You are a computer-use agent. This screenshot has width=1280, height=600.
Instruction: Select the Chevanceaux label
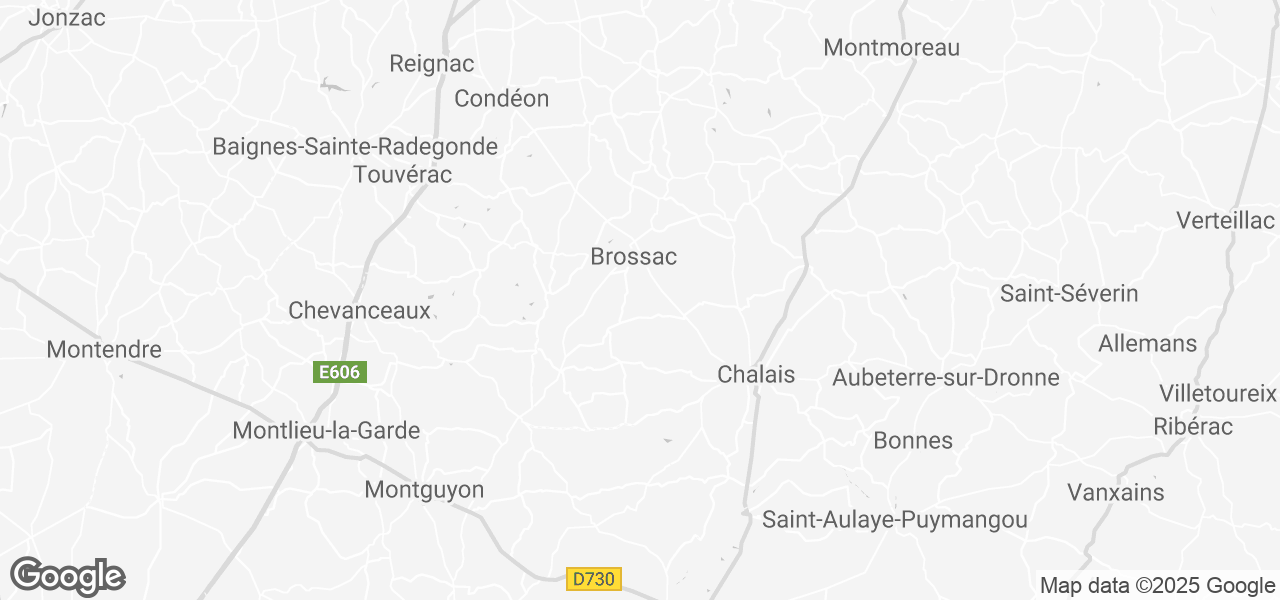pyautogui.click(x=359, y=311)
